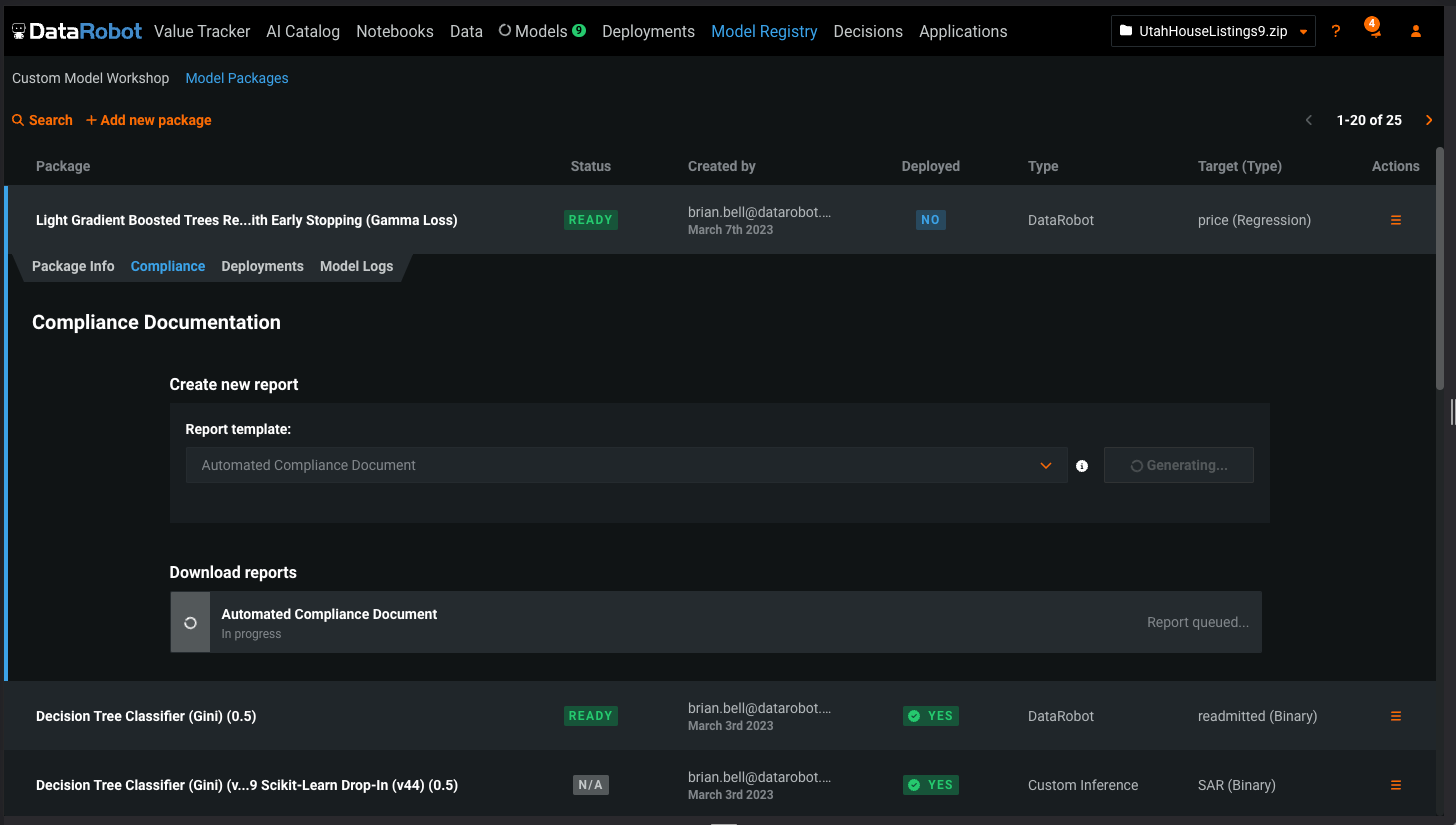1456x825 pixels.
Task: Go to next page of packages
Action: [1429, 120]
